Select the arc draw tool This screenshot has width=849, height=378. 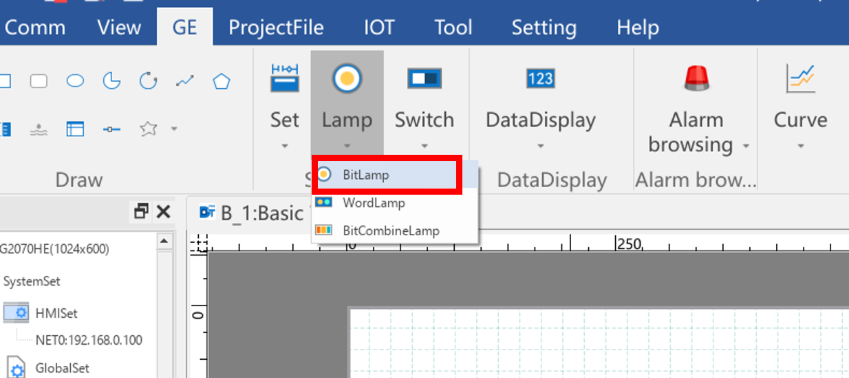click(148, 81)
